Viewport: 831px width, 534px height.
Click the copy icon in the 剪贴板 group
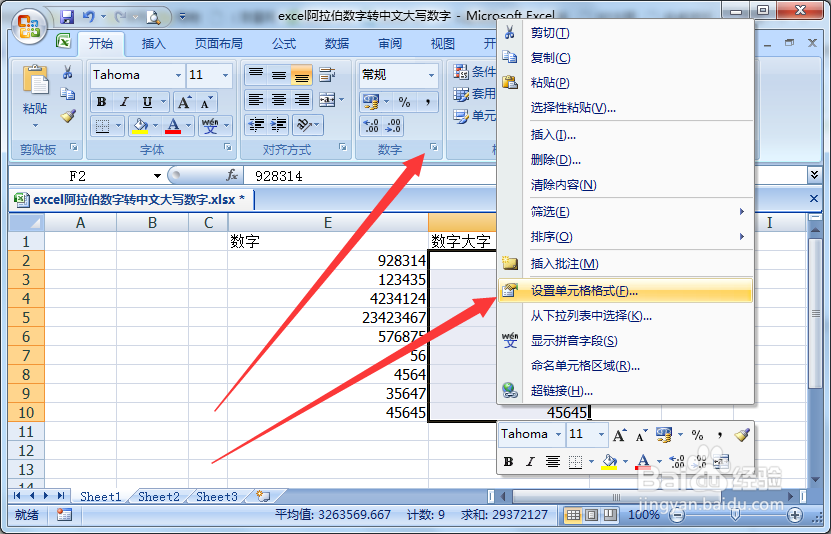pos(67,94)
